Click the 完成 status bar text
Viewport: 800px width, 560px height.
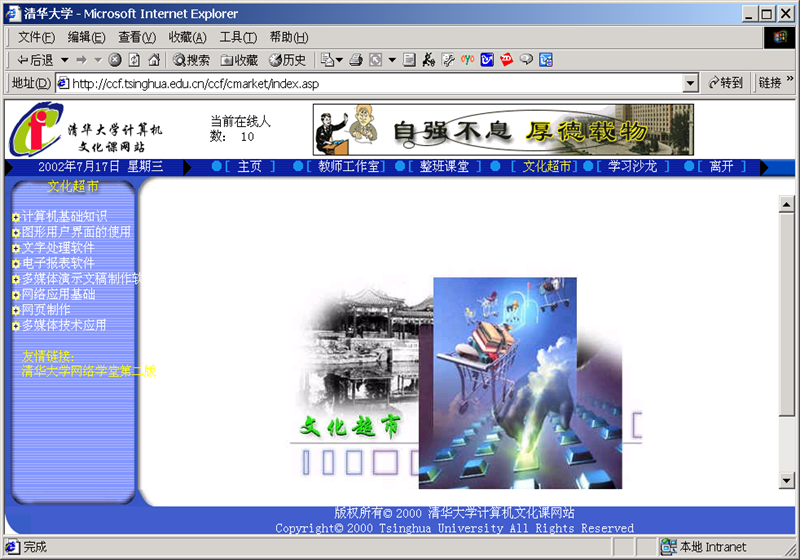[35, 547]
